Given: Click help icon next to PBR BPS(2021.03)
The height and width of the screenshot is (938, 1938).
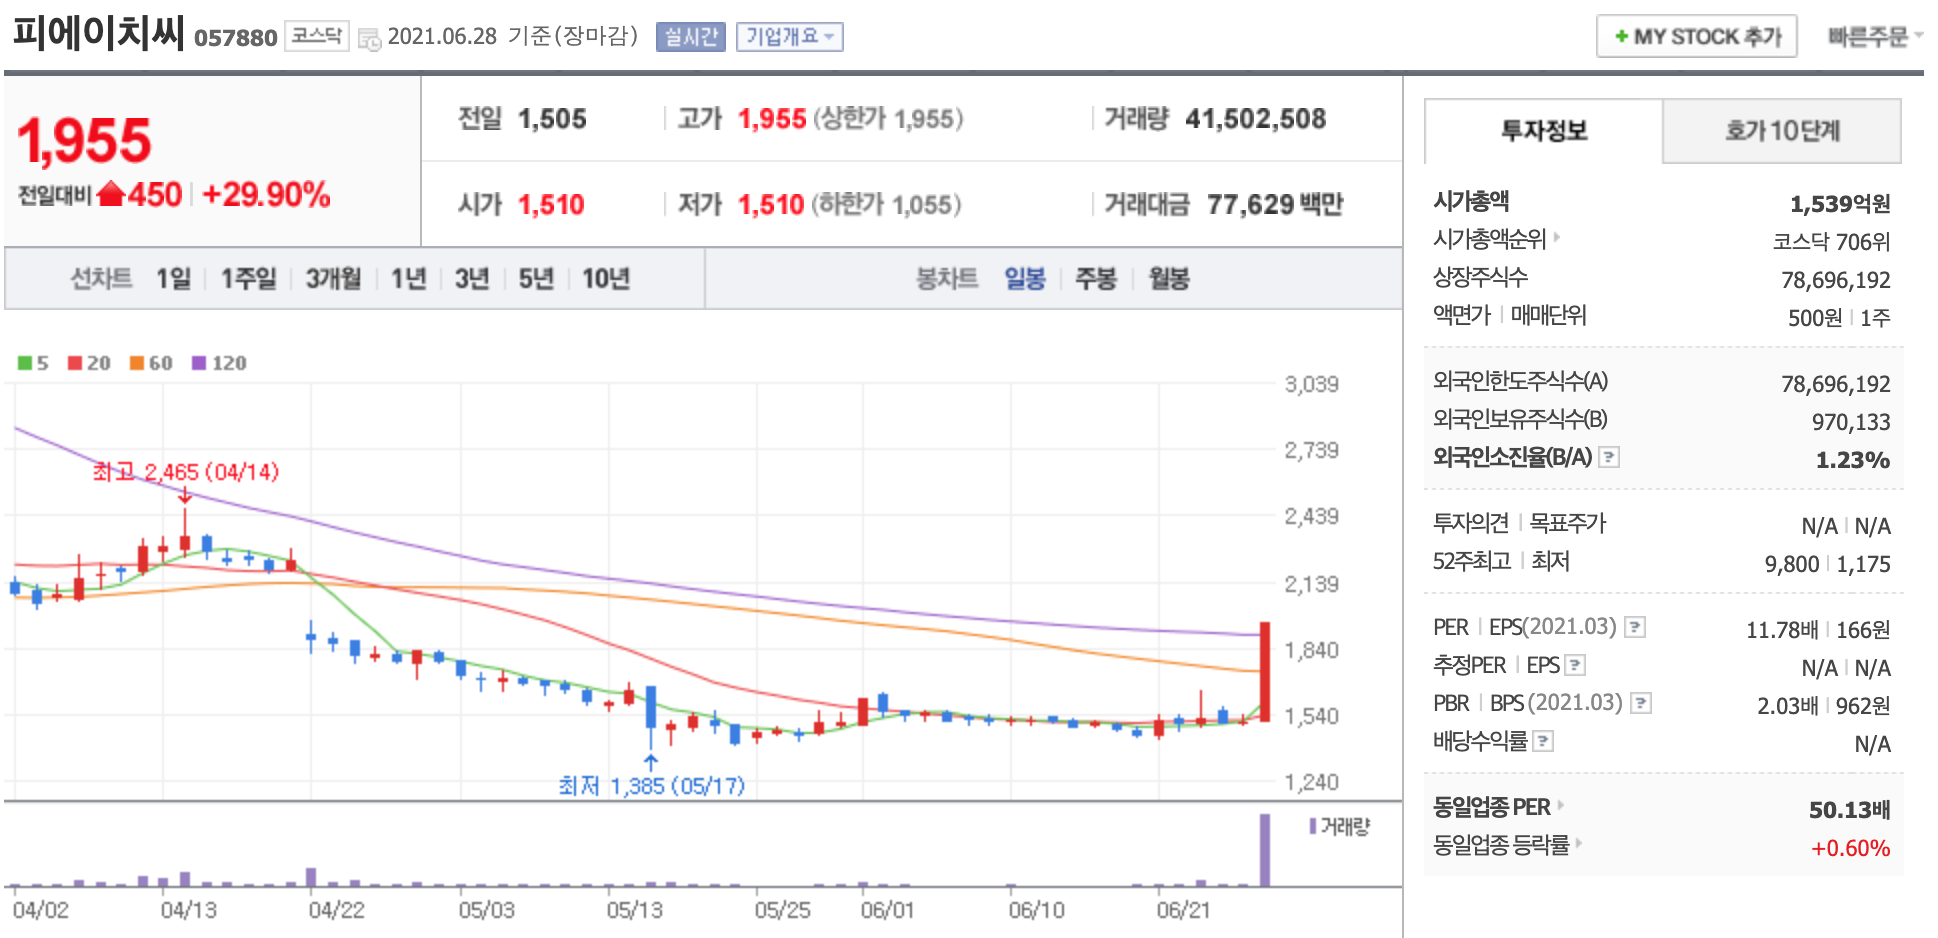Looking at the screenshot, I should 1640,703.
